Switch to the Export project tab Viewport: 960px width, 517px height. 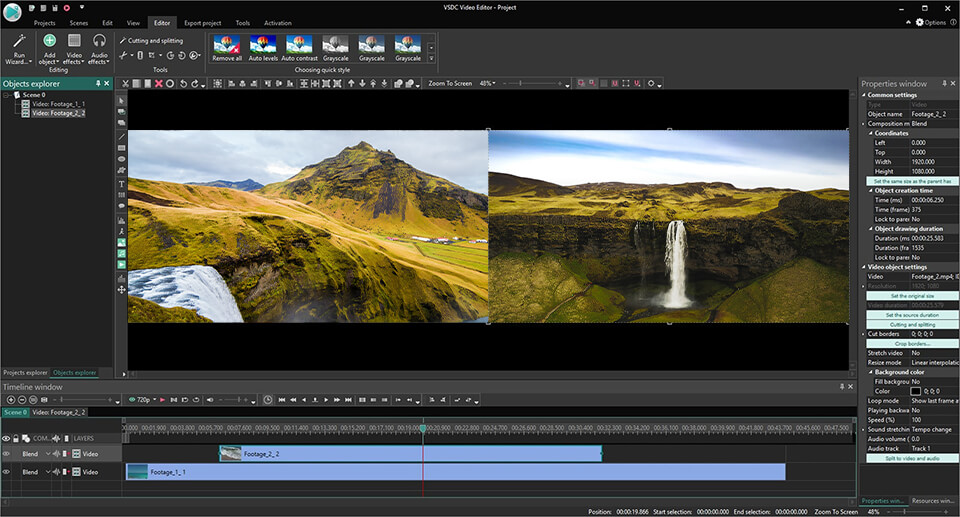(x=202, y=22)
